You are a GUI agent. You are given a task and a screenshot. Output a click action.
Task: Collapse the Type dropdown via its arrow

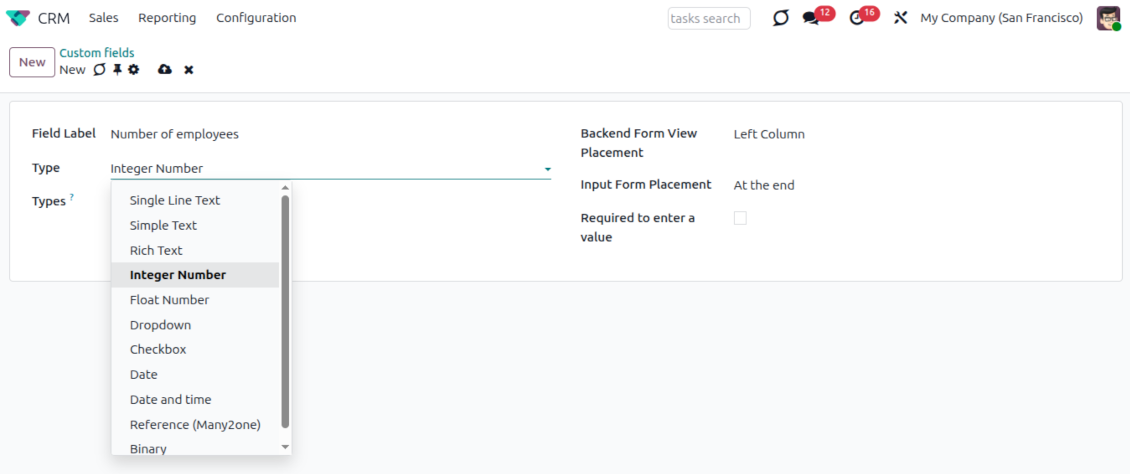pos(547,169)
